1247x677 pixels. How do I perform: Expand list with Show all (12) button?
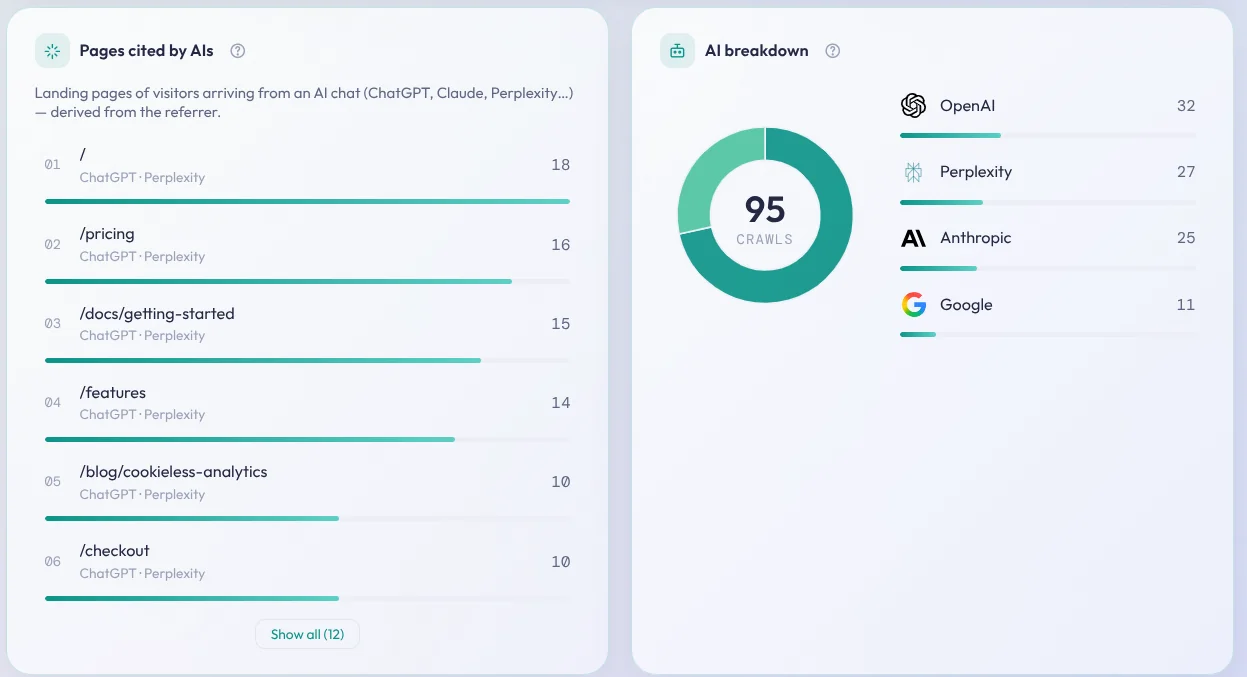[x=307, y=634]
